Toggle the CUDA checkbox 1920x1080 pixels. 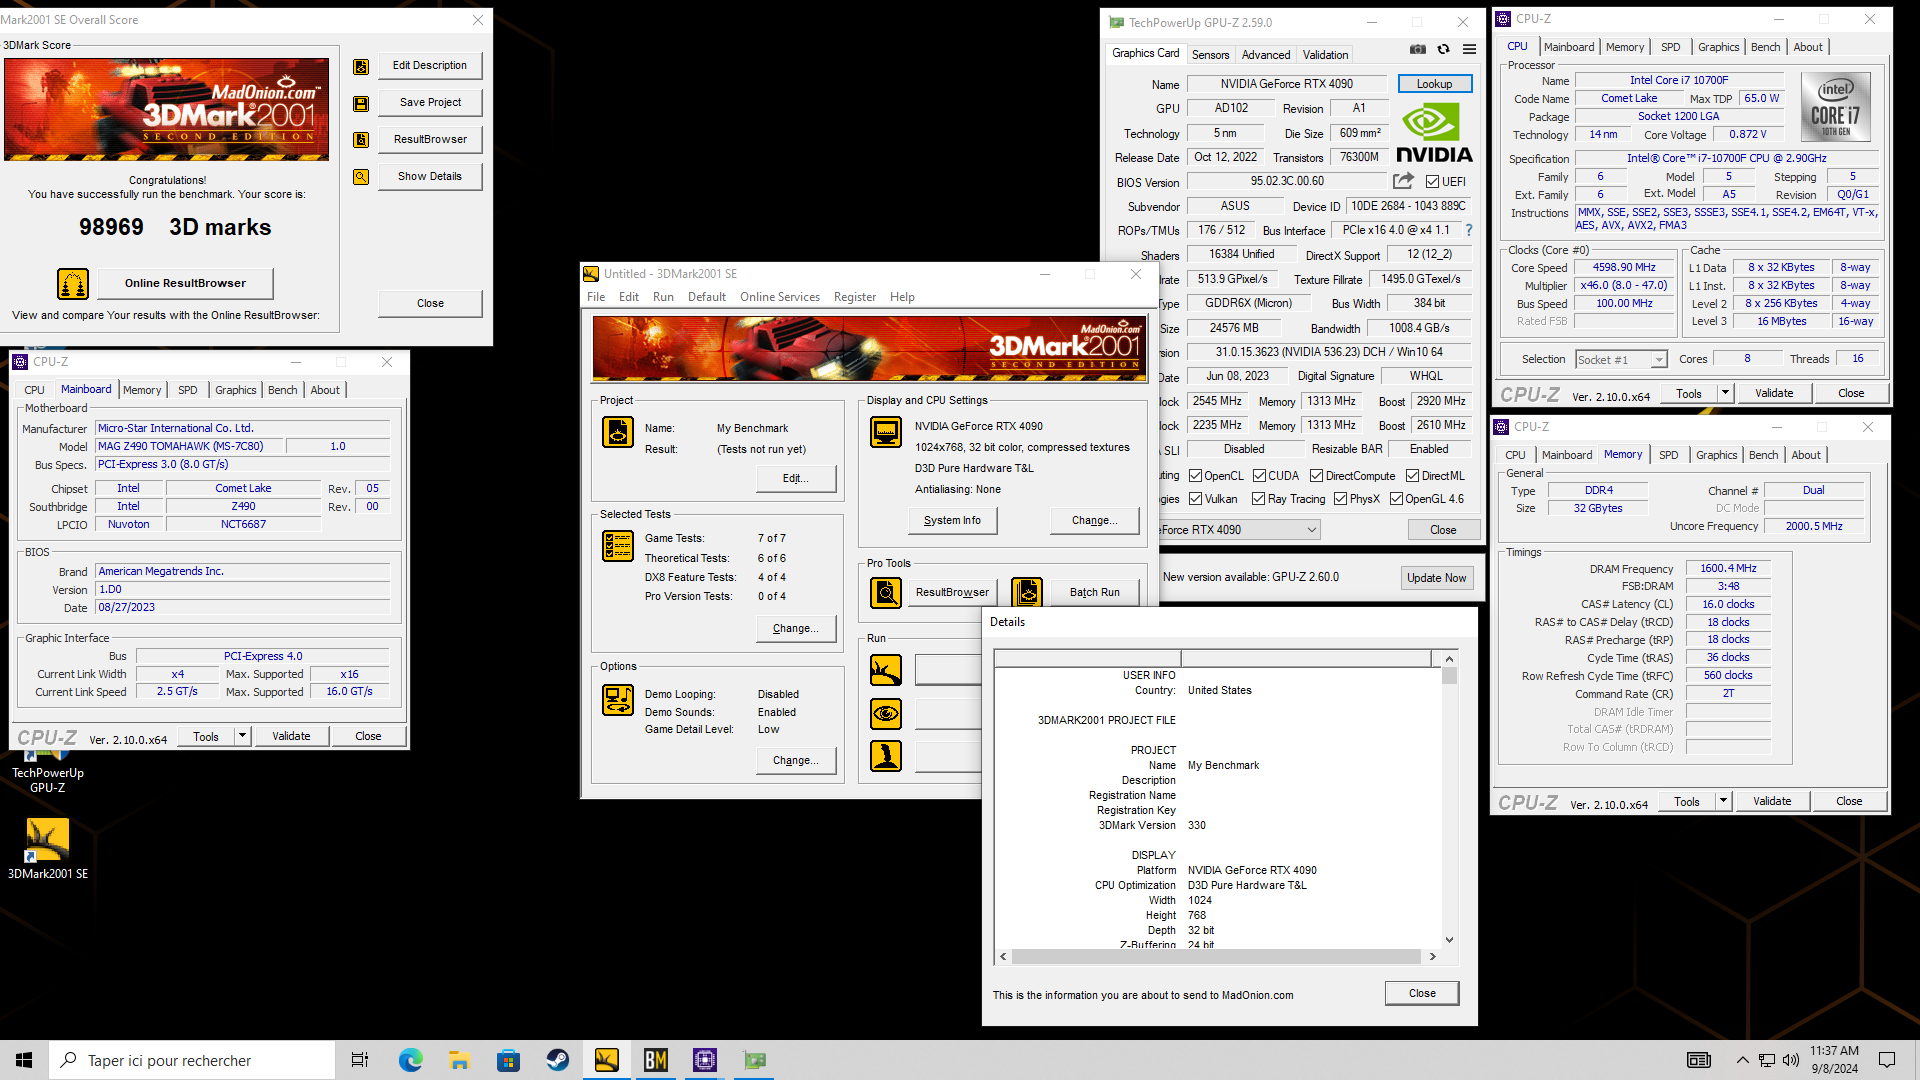(x=1259, y=476)
